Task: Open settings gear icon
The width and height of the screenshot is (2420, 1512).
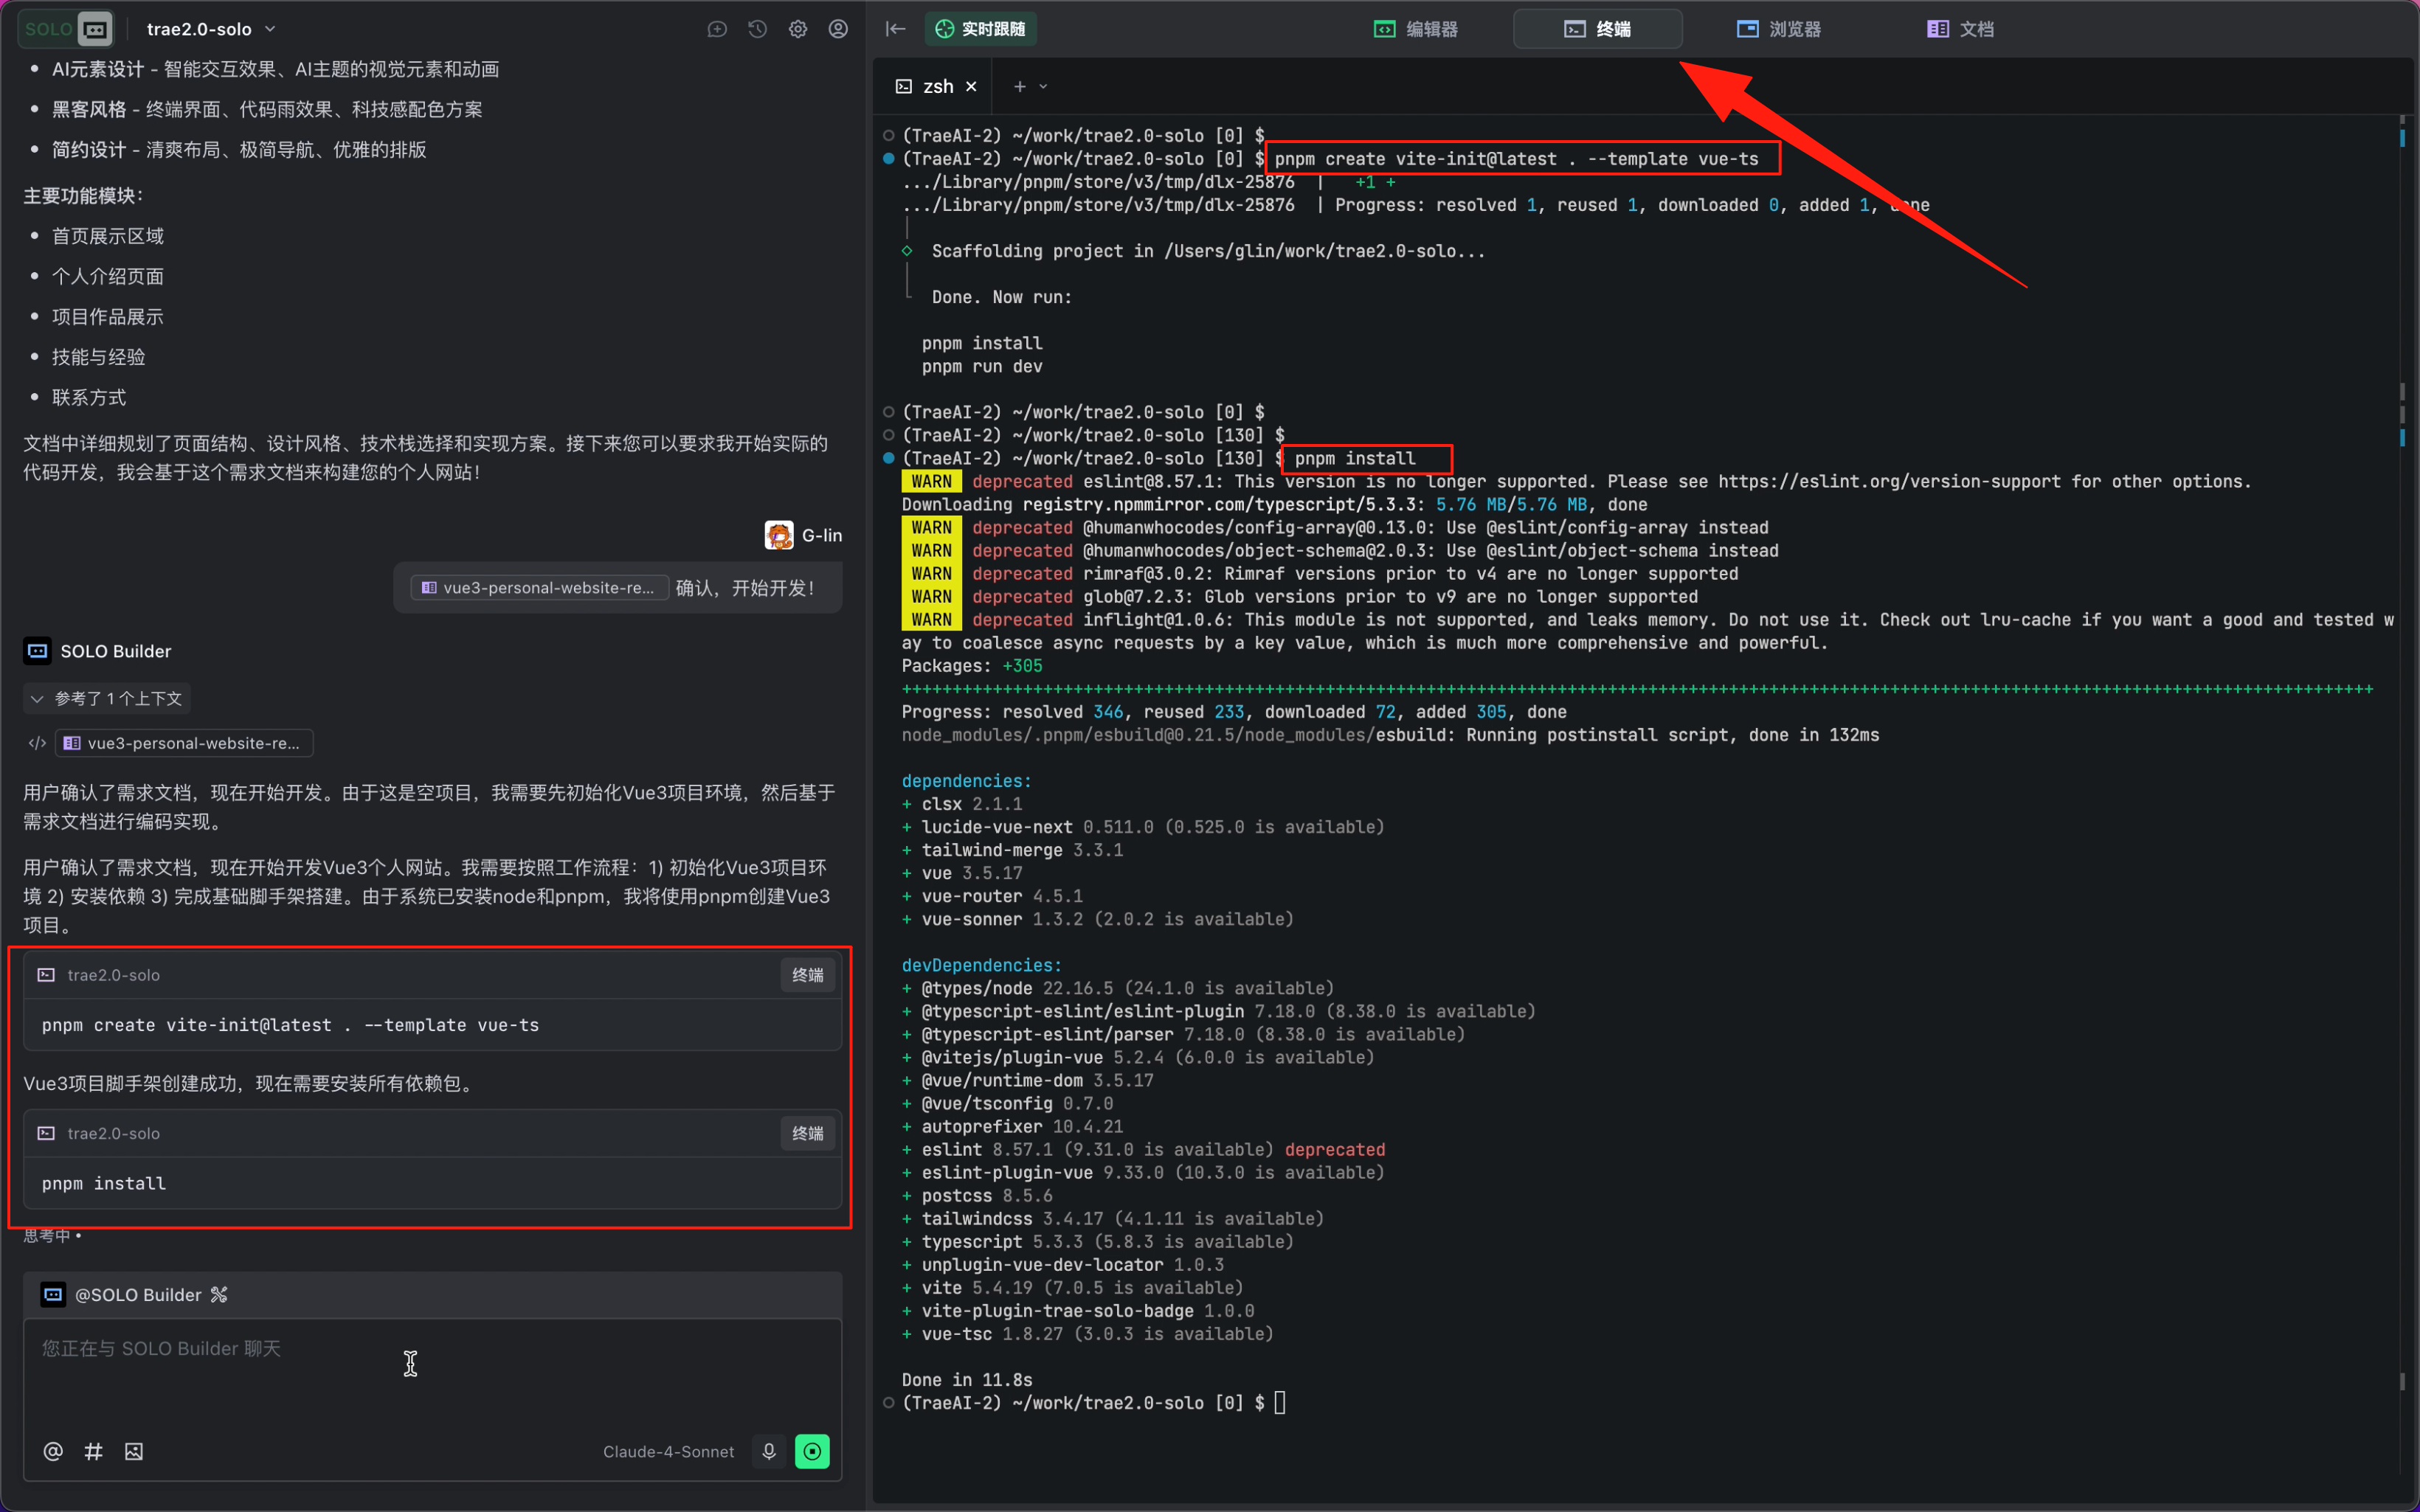Action: [798, 29]
